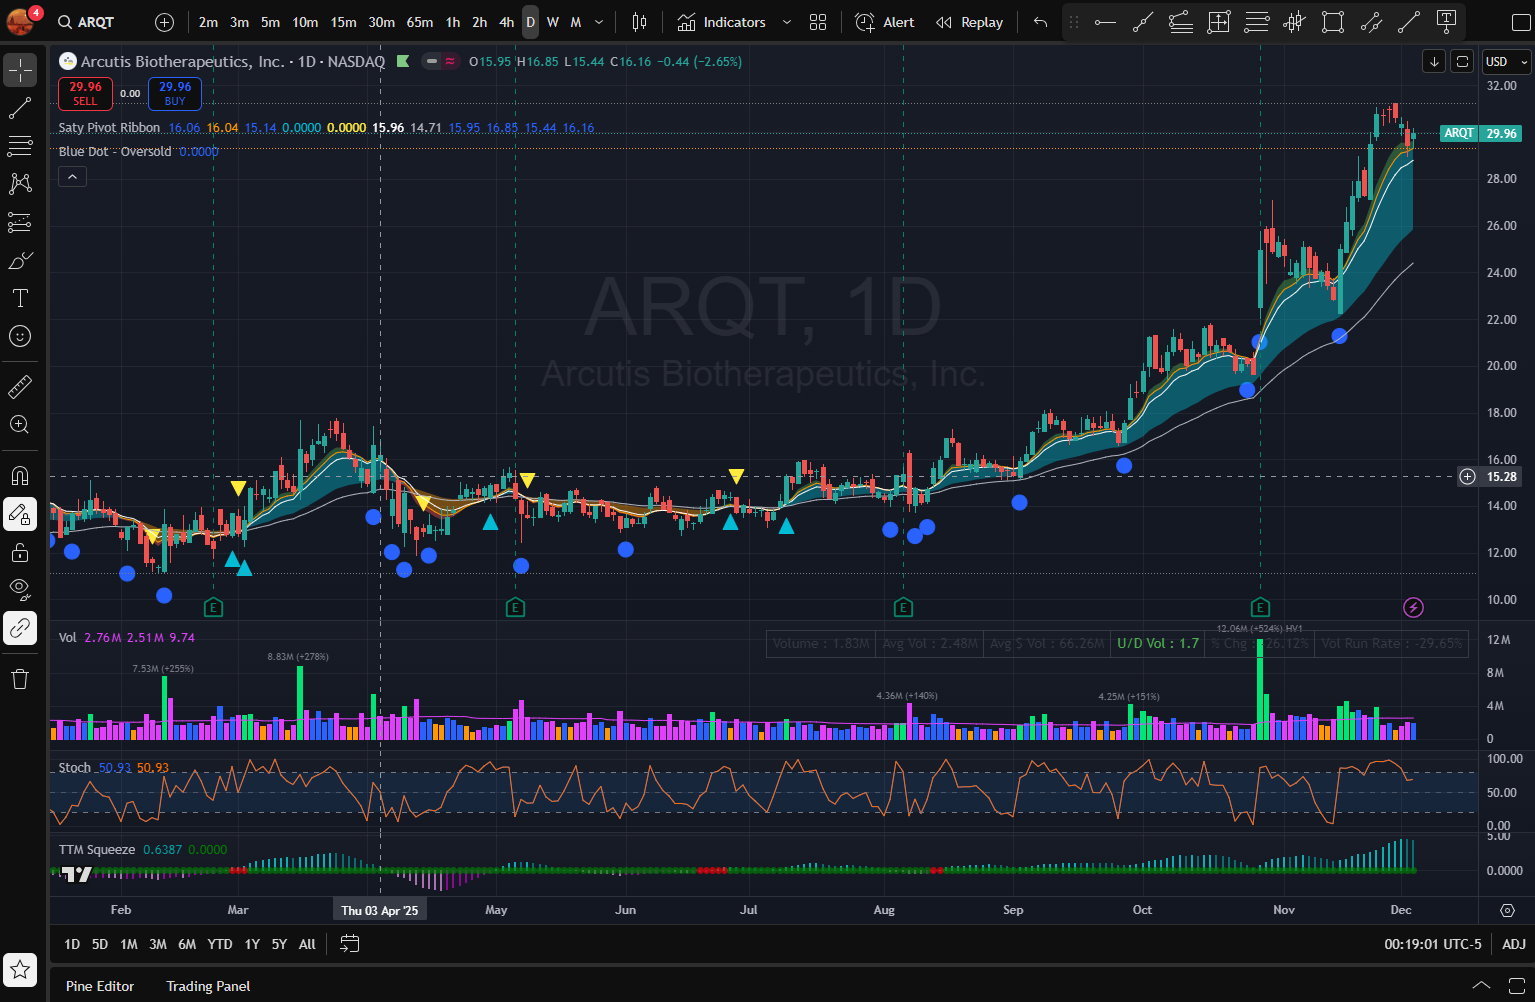Expand the interval dropdown arrow
Viewport: 1535px width, 1002px height.
(x=599, y=22)
